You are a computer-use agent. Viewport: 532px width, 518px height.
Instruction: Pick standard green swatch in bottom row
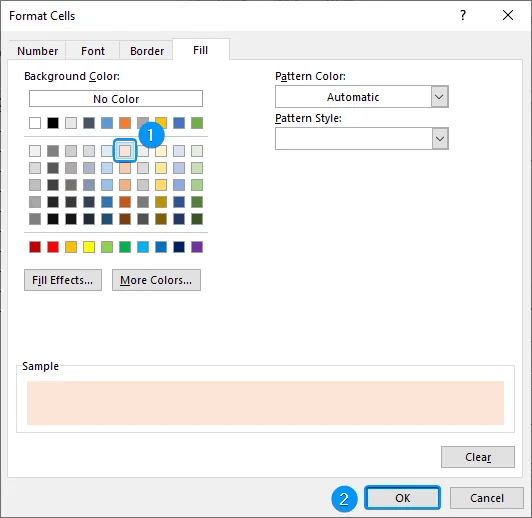[125, 247]
